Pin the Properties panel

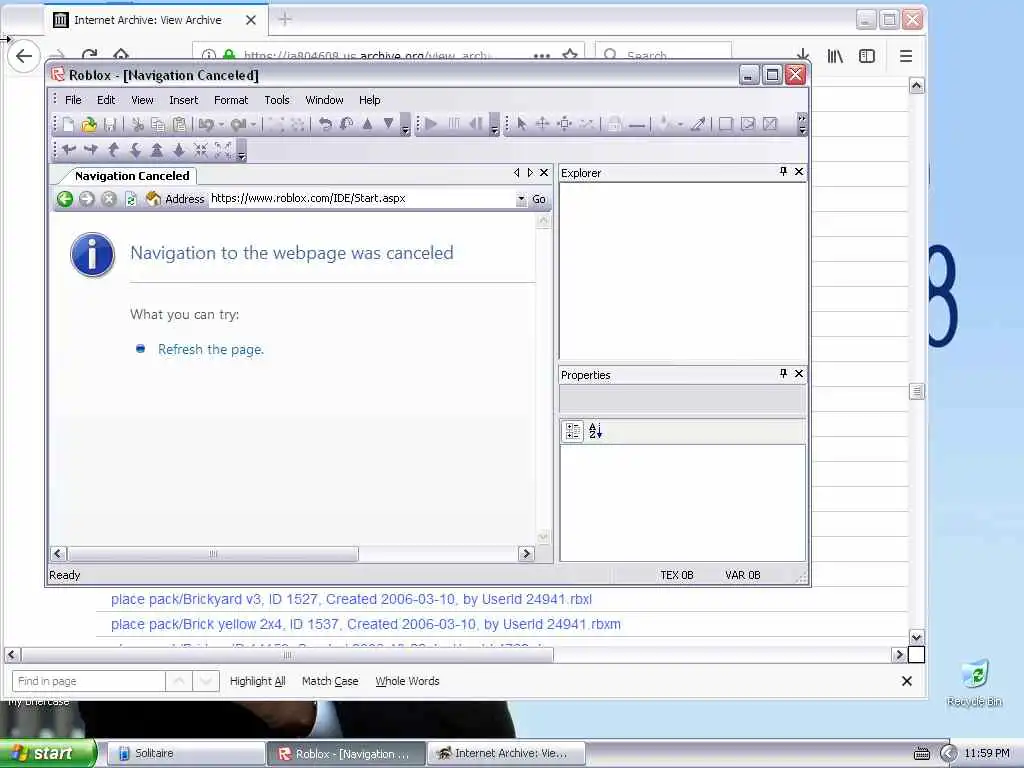(783, 374)
